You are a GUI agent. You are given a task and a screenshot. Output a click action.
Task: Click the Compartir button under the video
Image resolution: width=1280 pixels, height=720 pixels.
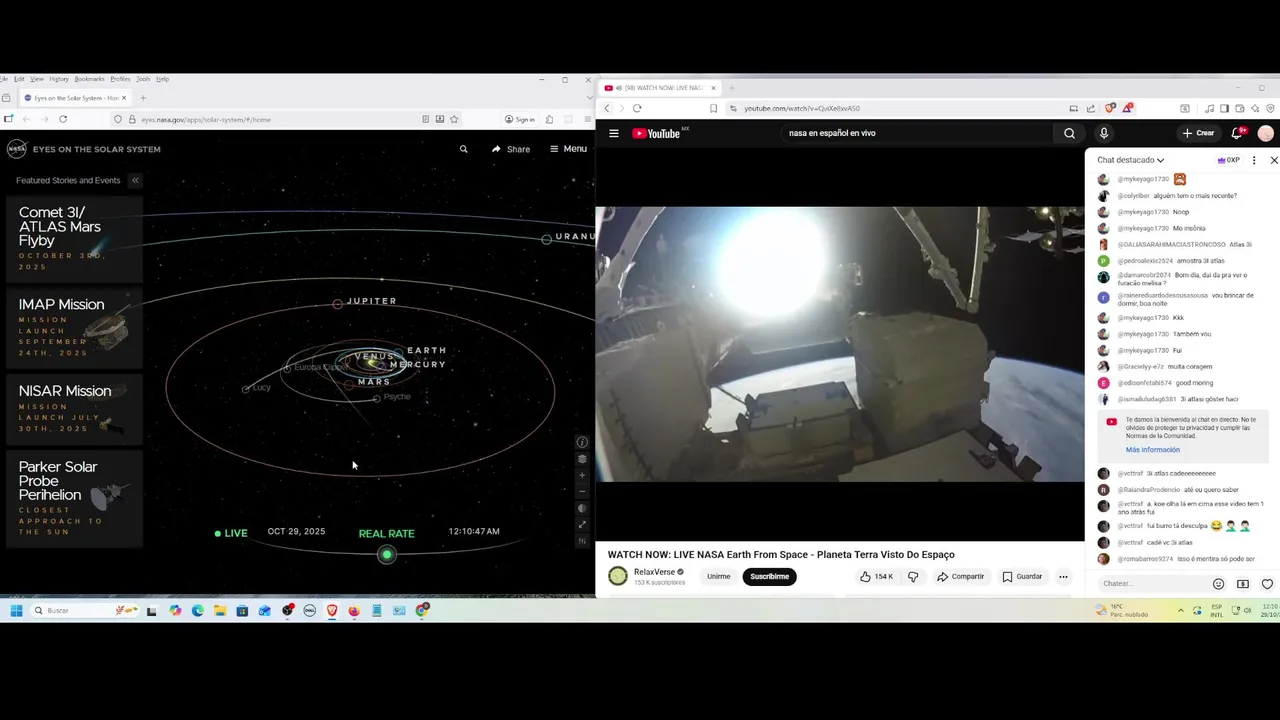click(x=960, y=576)
